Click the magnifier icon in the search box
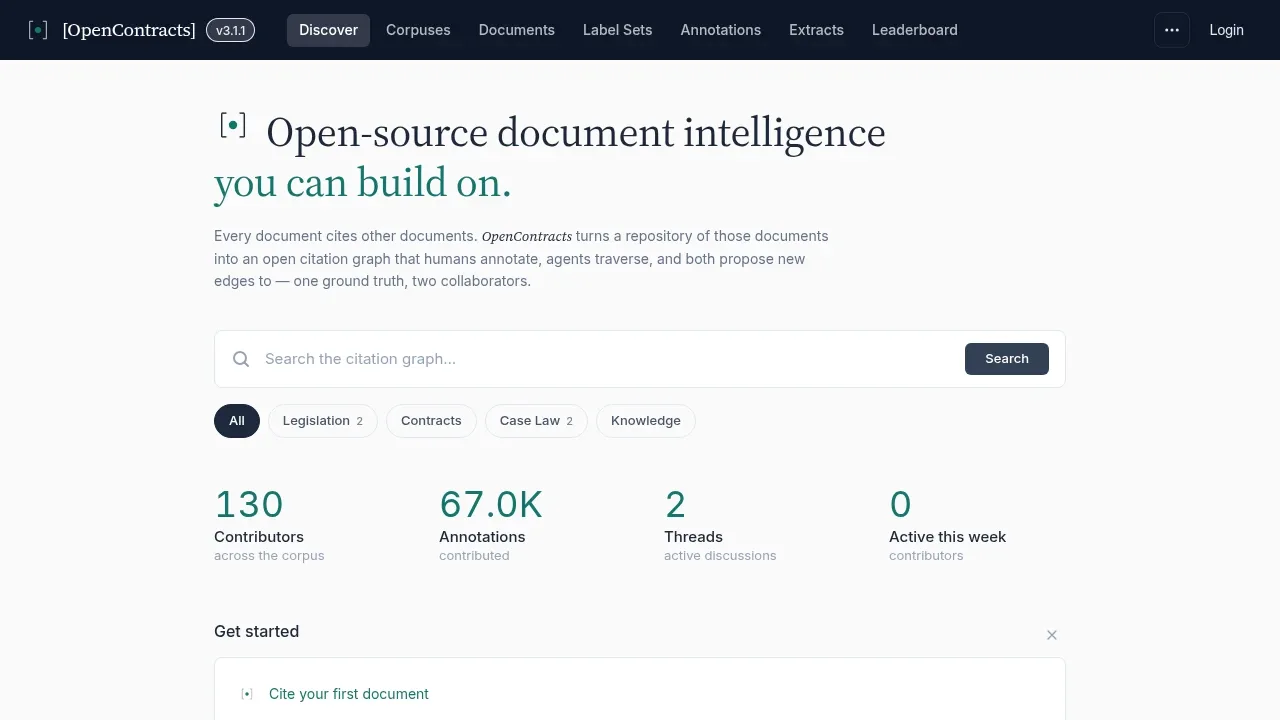1280x720 pixels. [x=241, y=359]
